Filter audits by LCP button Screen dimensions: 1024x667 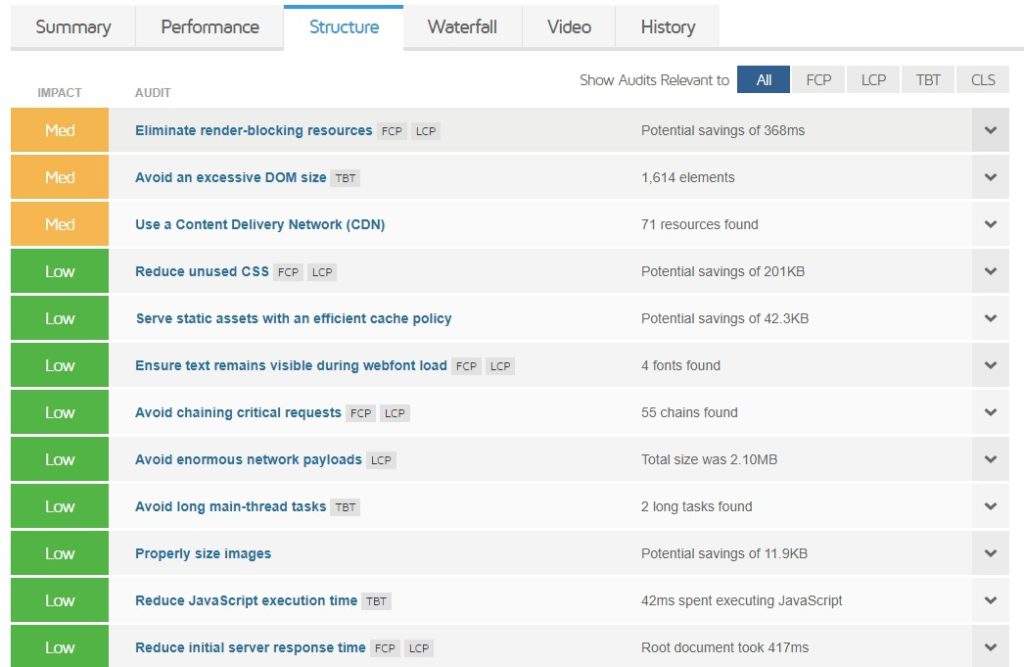pyautogui.click(x=873, y=80)
